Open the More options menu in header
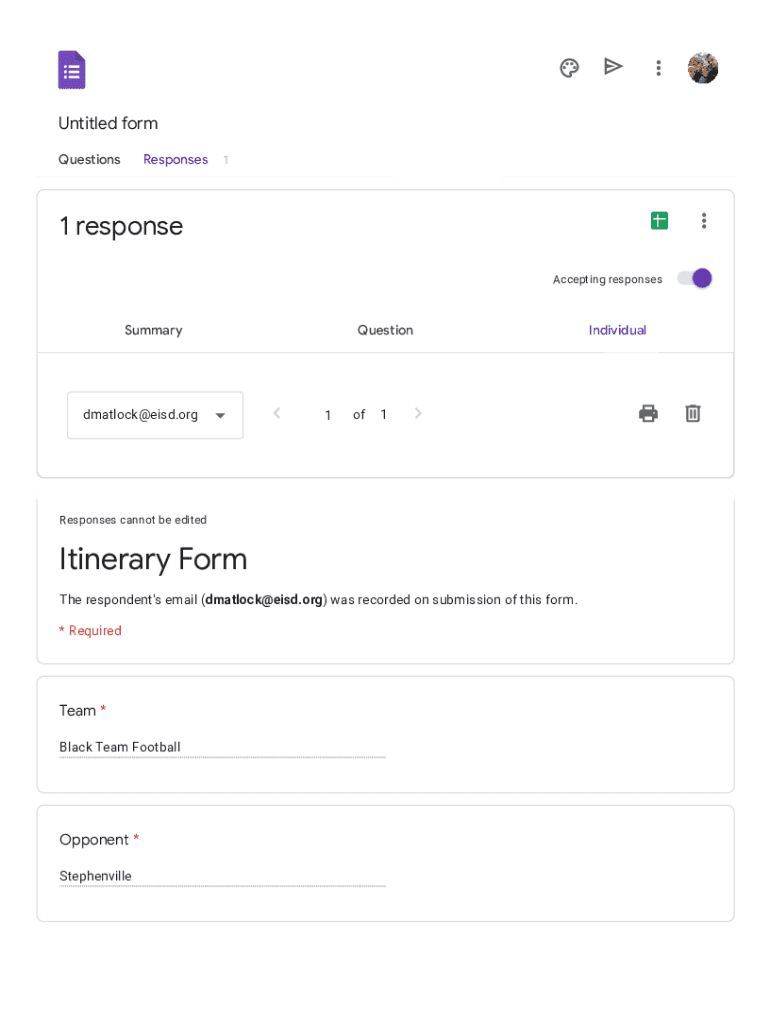Viewport: 770px width, 1024px height. [x=658, y=68]
